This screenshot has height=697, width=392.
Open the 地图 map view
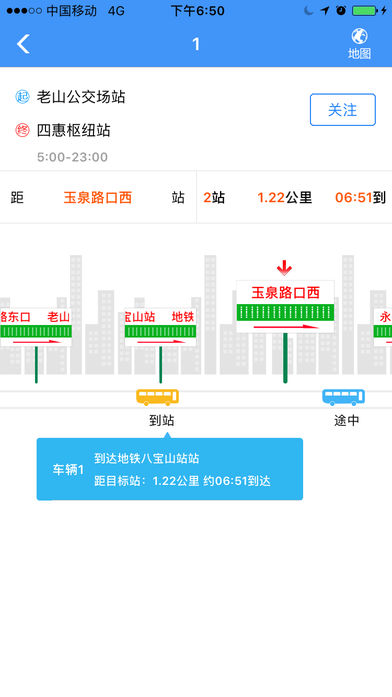tap(359, 44)
